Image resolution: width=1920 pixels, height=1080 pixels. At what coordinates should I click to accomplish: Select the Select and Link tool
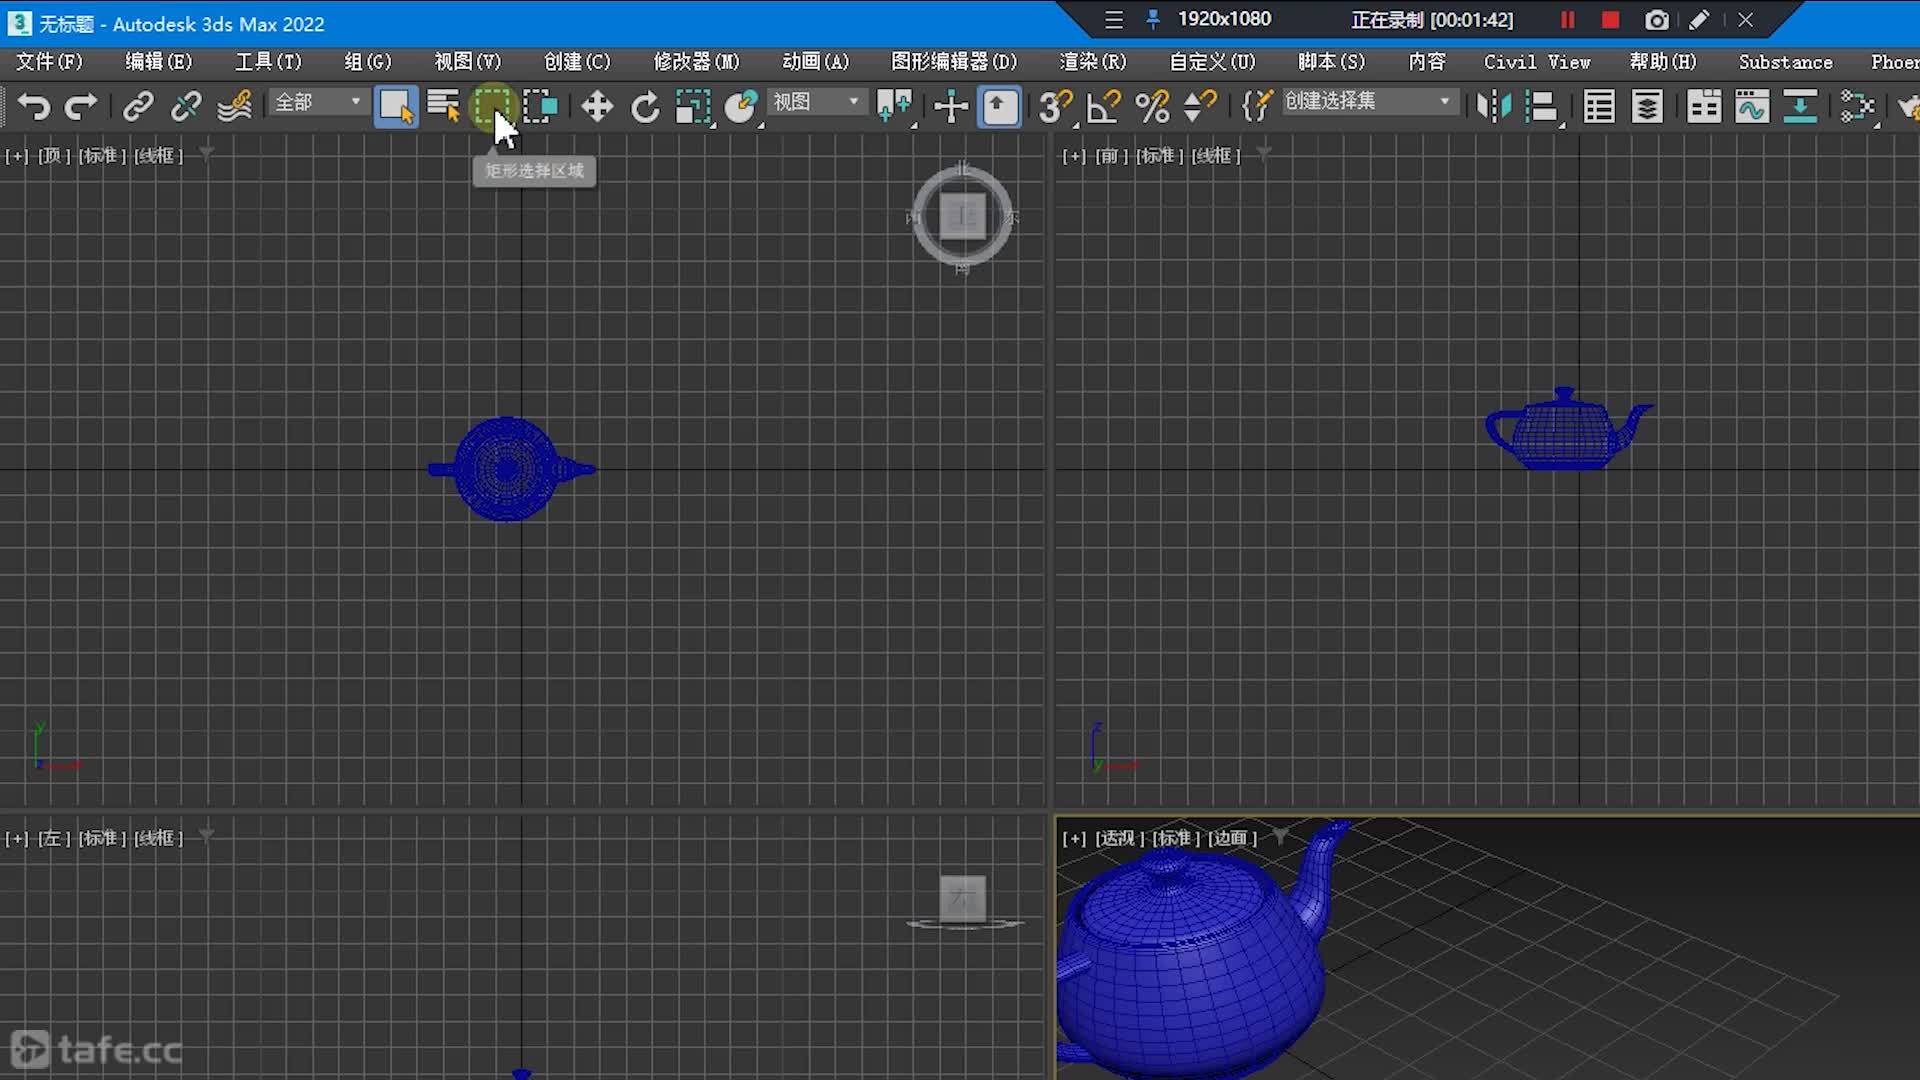[138, 106]
